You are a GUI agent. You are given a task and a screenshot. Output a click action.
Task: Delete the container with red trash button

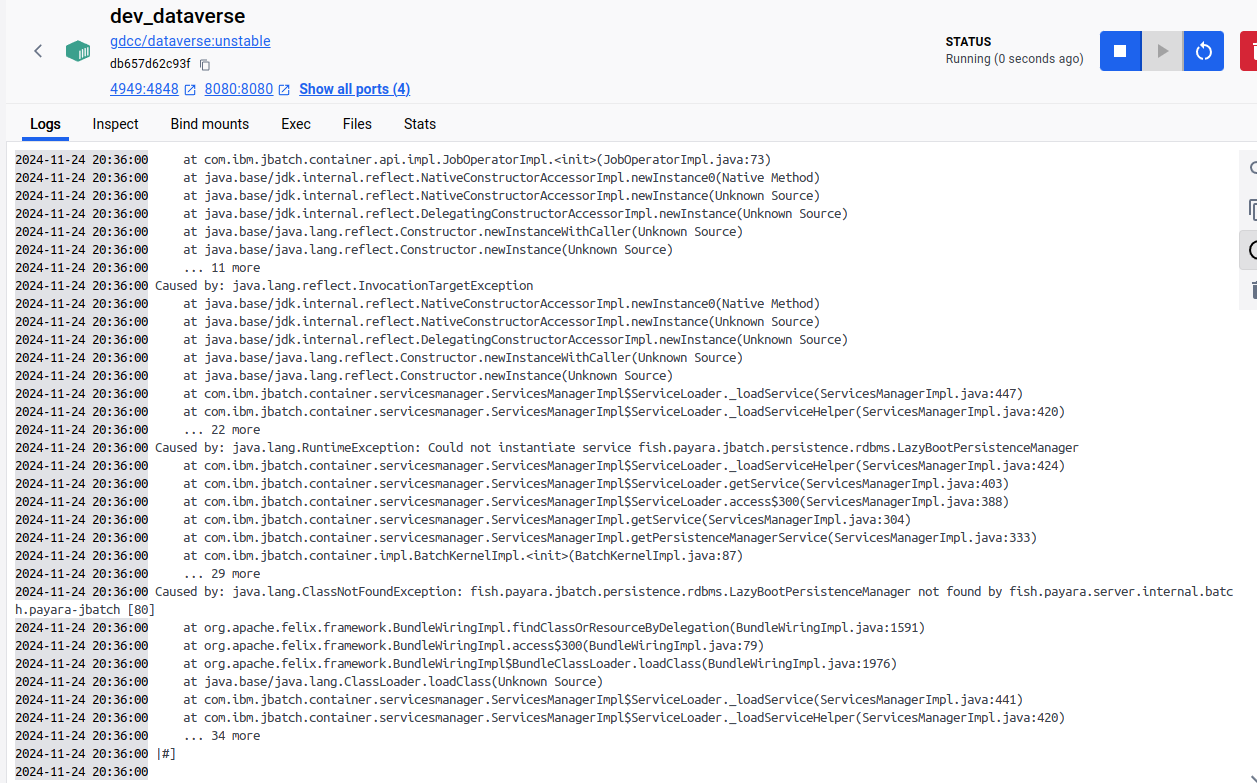coord(1250,51)
